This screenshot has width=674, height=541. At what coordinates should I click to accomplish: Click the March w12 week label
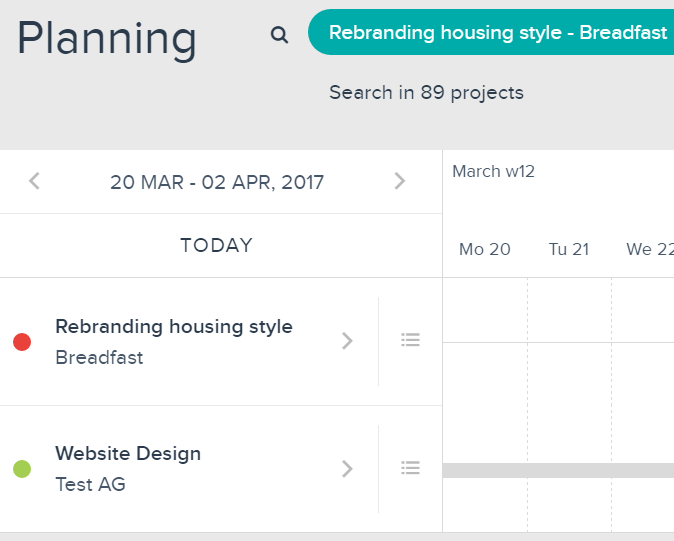click(x=493, y=171)
